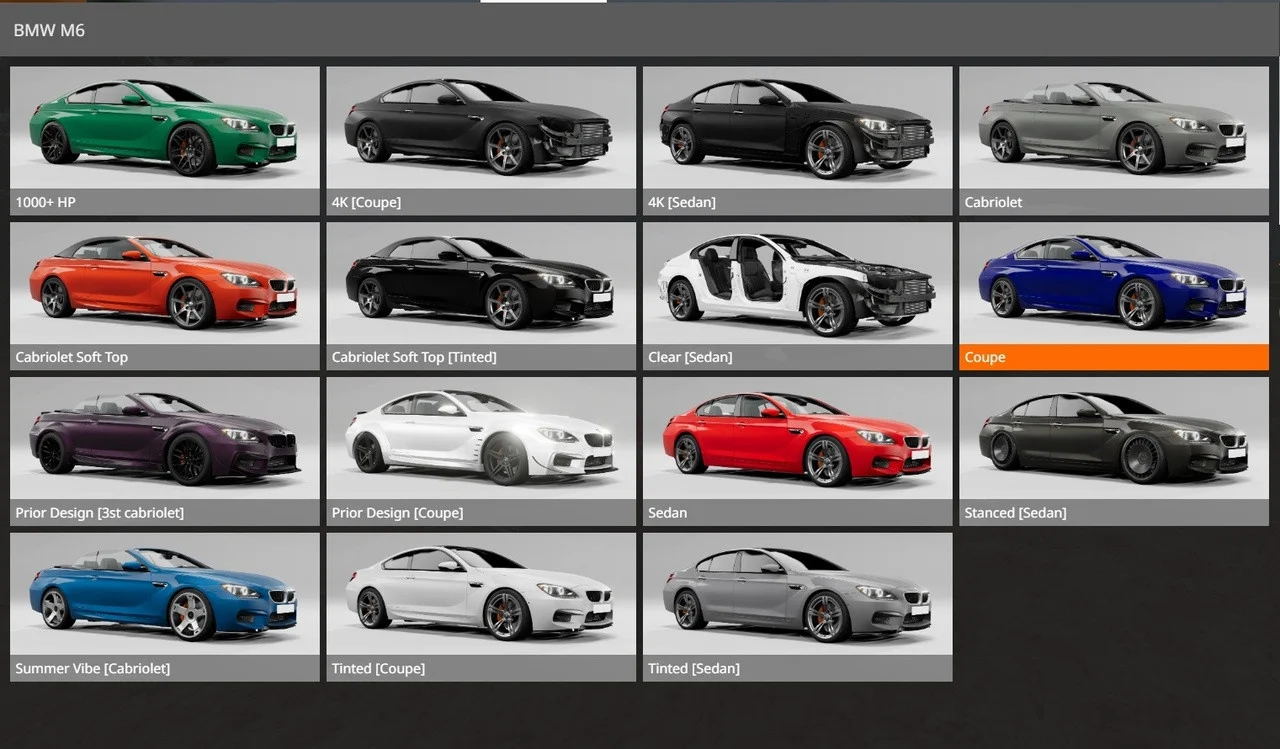This screenshot has width=1280, height=749.
Task: Select the purple Prior Design cabriolet
Action: 164,438
